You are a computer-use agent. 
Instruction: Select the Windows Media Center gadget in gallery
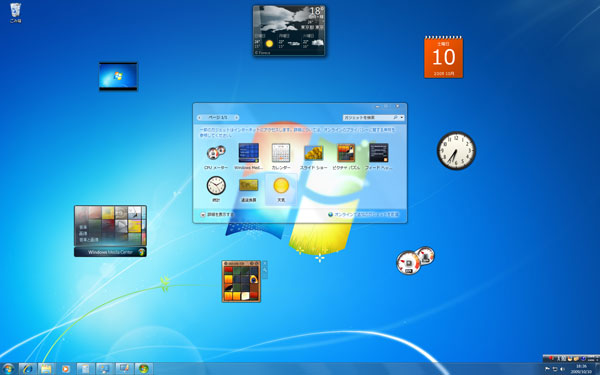[x=248, y=157]
